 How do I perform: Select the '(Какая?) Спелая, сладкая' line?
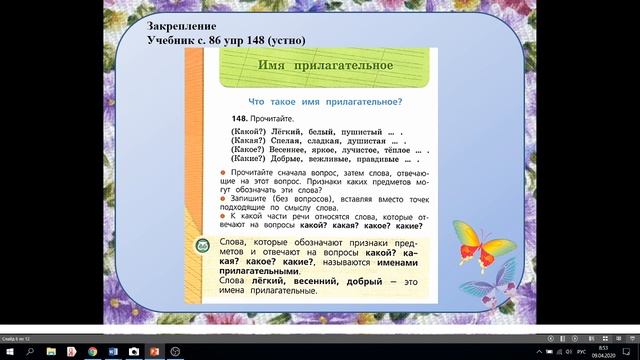[318, 141]
